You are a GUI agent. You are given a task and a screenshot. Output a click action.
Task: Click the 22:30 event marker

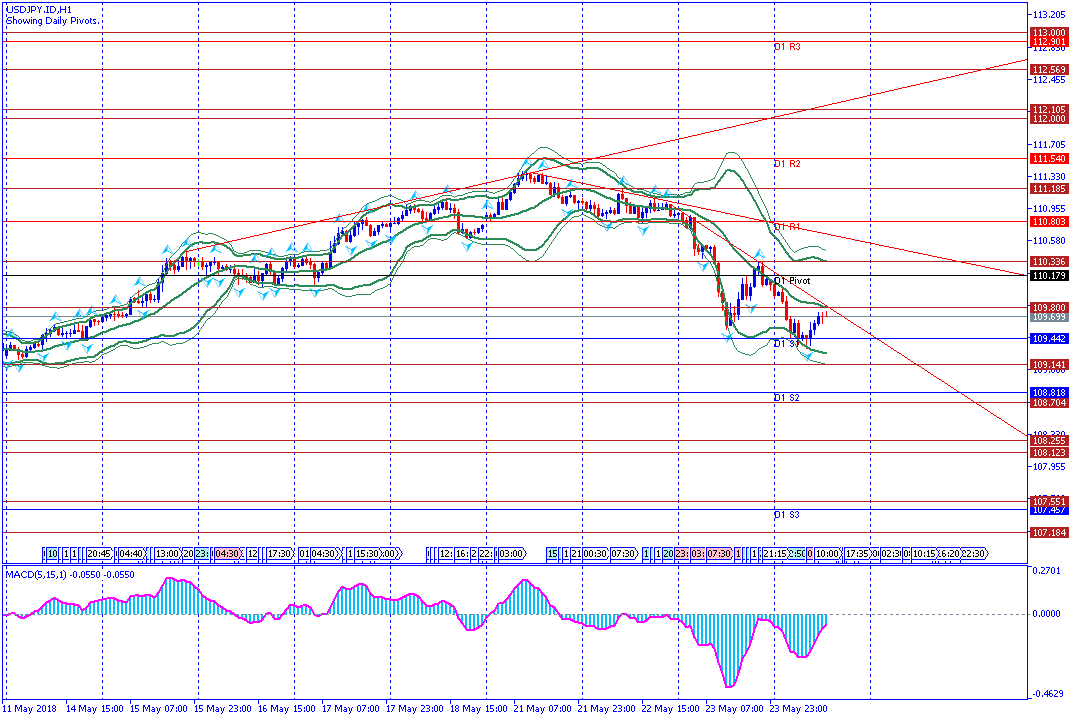[x=973, y=554]
